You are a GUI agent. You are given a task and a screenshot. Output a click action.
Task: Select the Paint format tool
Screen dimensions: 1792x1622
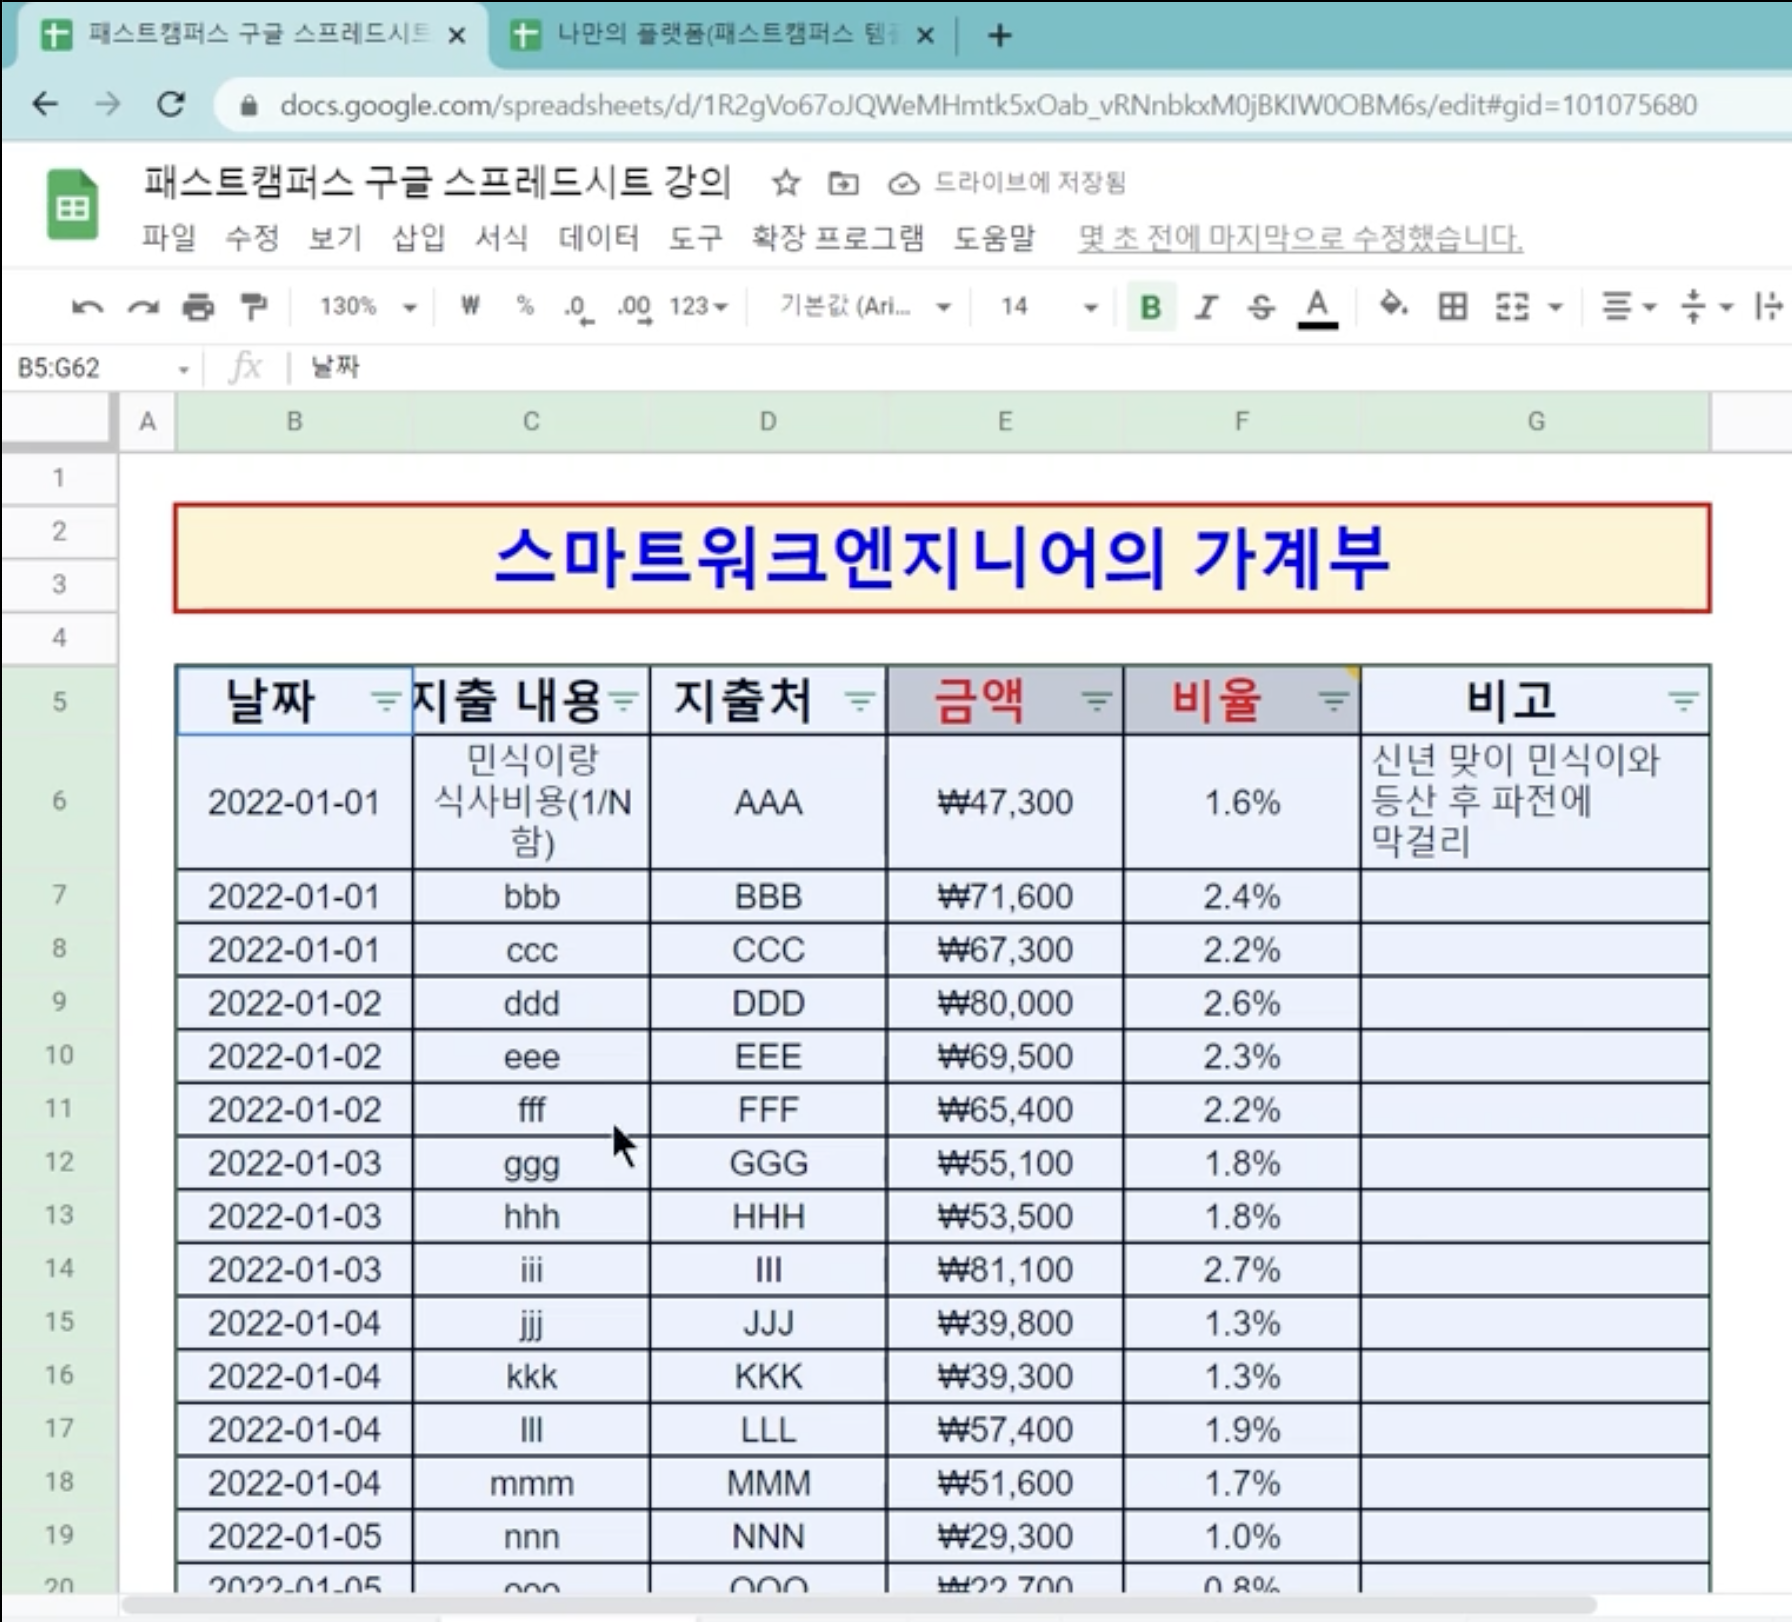(254, 307)
